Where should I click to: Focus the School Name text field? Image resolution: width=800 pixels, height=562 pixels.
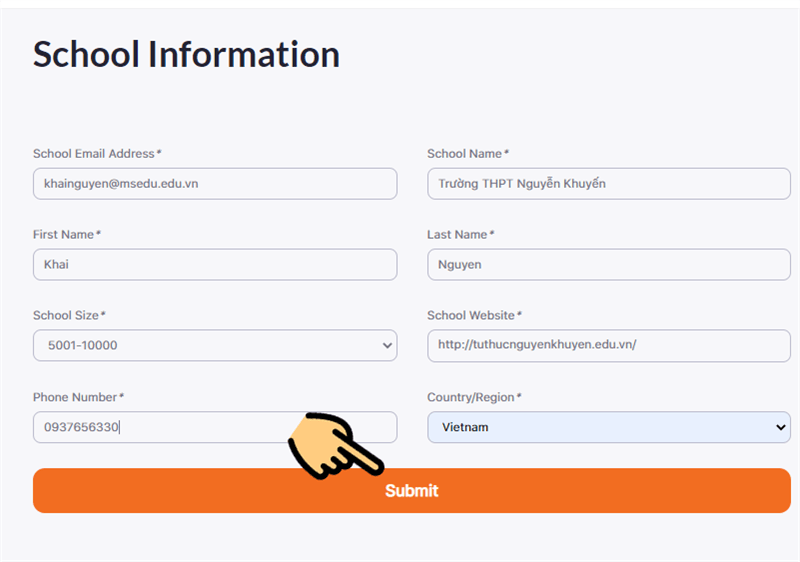tap(608, 184)
